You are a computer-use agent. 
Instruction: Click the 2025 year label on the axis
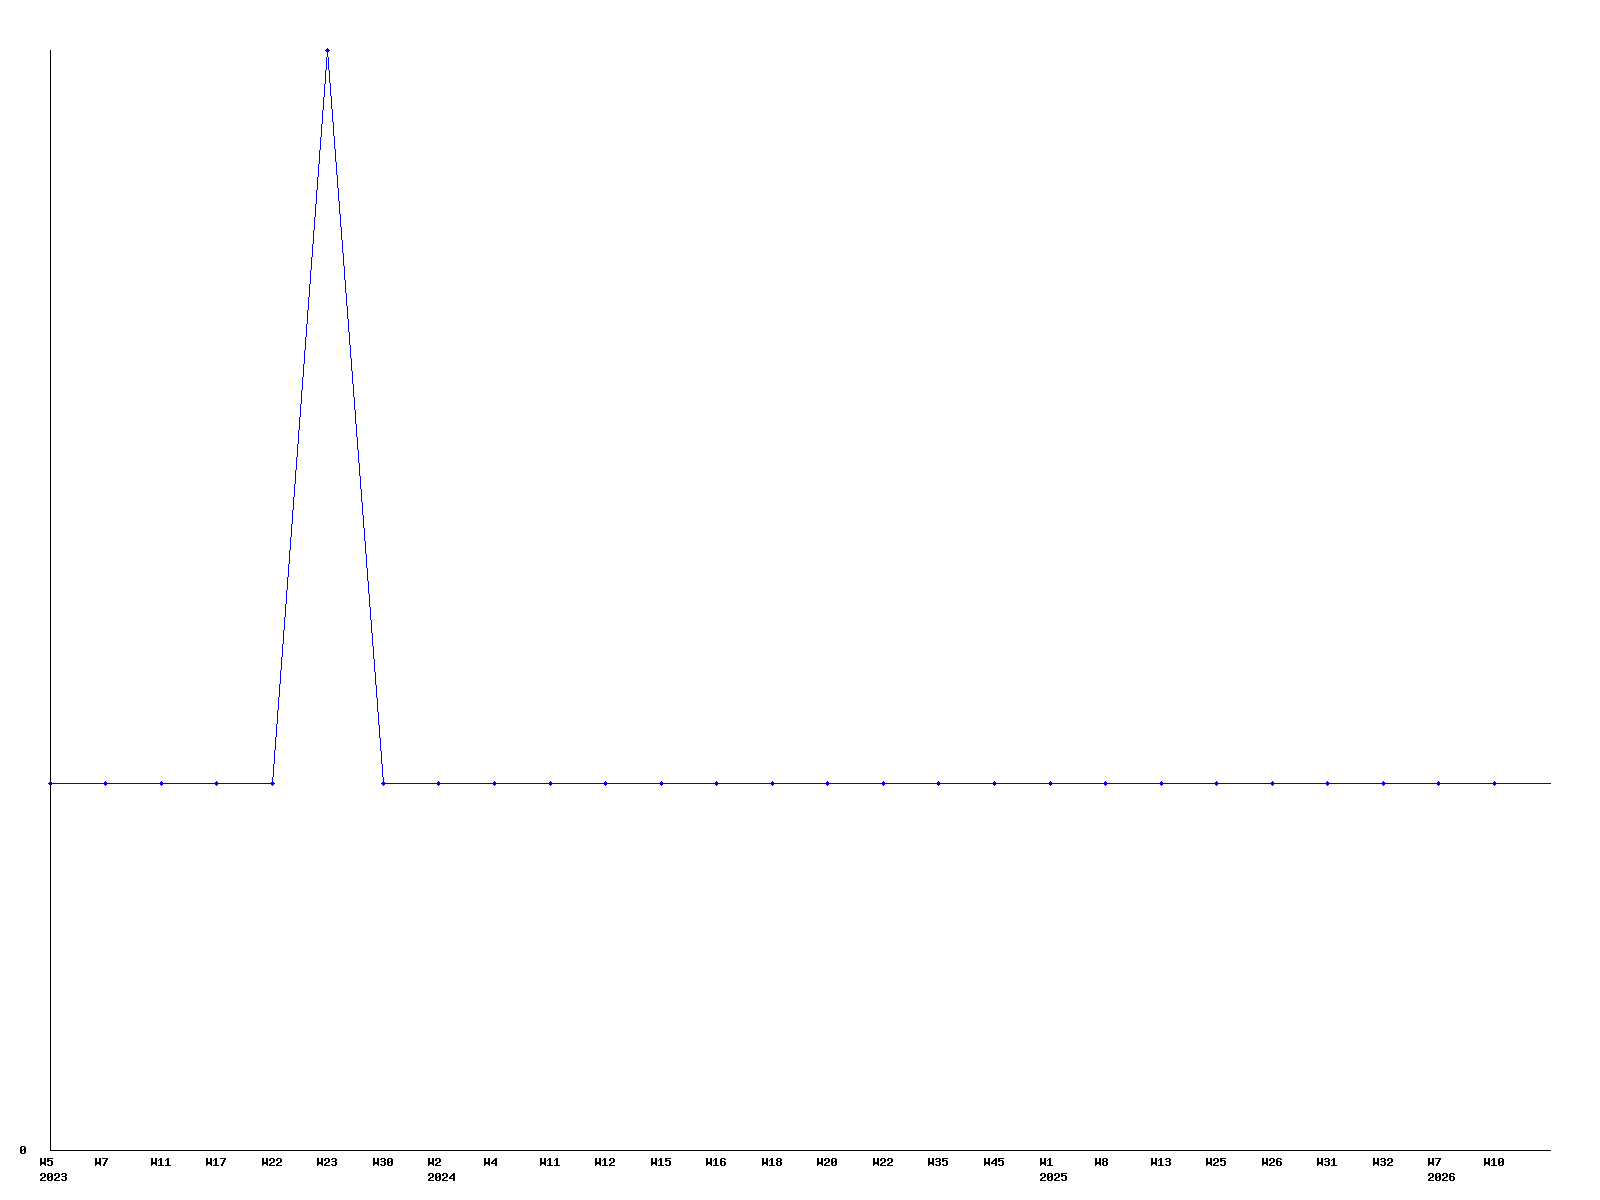coord(1053,1177)
